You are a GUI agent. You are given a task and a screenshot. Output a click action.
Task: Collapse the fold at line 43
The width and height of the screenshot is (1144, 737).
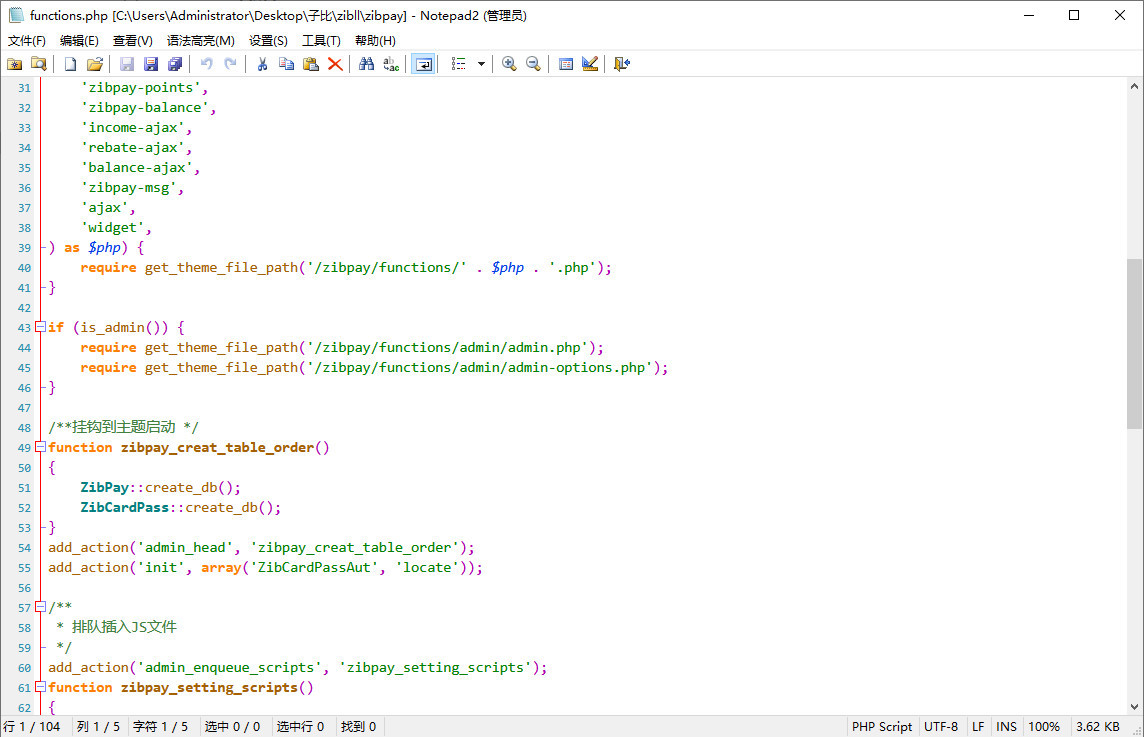point(40,327)
